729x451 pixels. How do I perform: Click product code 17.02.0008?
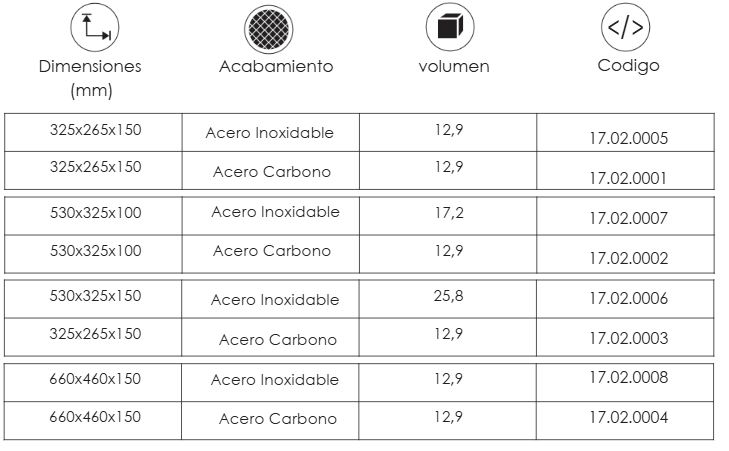[628, 377]
